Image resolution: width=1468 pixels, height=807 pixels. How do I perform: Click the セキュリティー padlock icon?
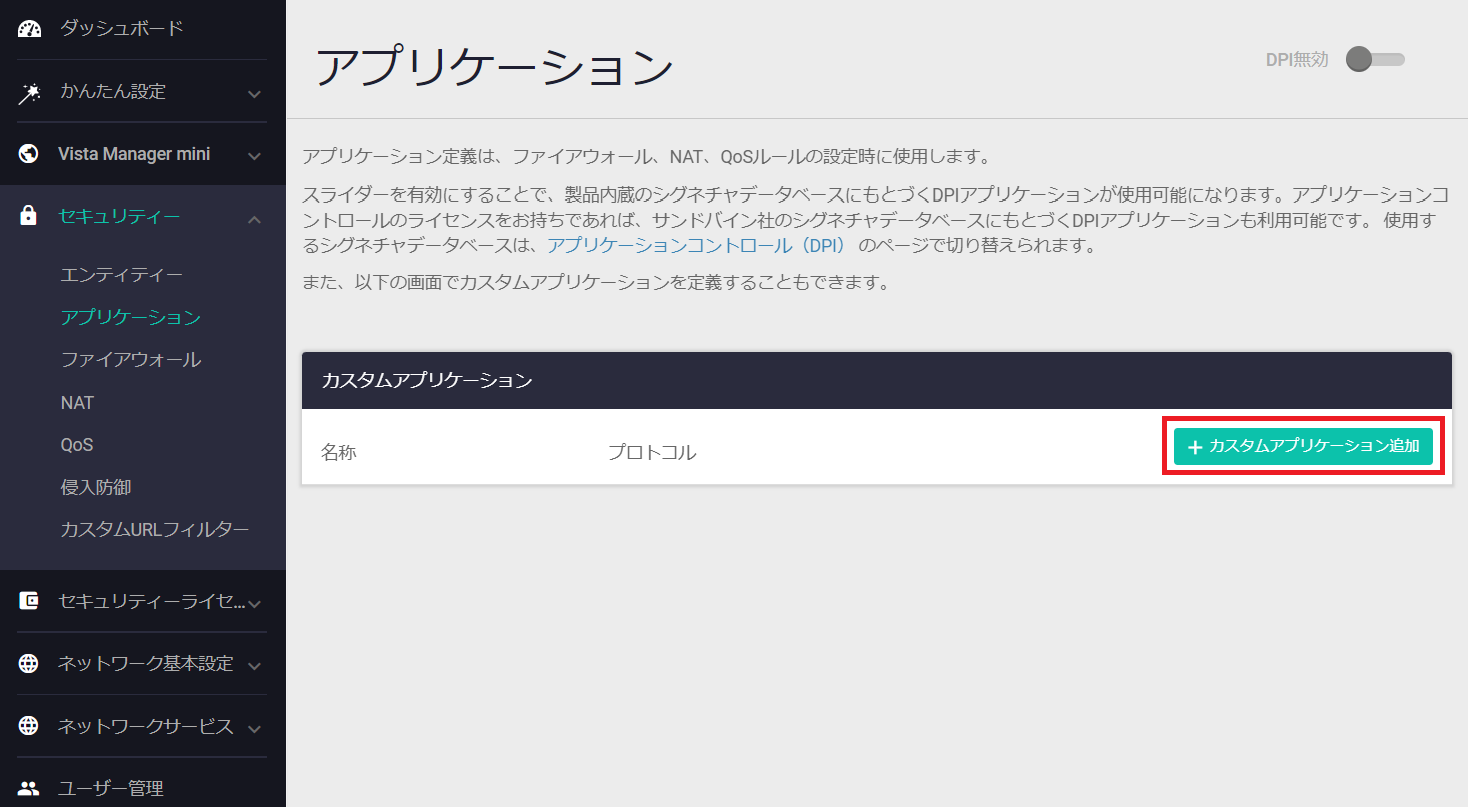coord(29,216)
